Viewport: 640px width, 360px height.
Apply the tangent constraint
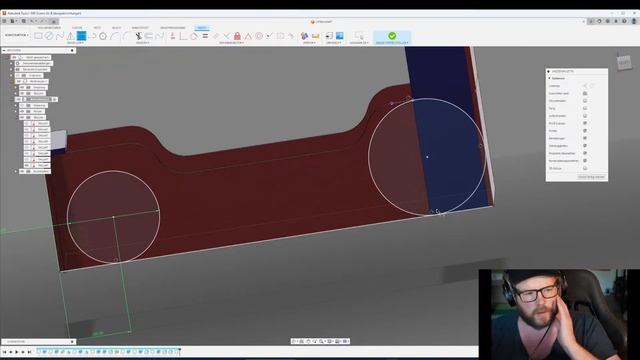(x=194, y=36)
